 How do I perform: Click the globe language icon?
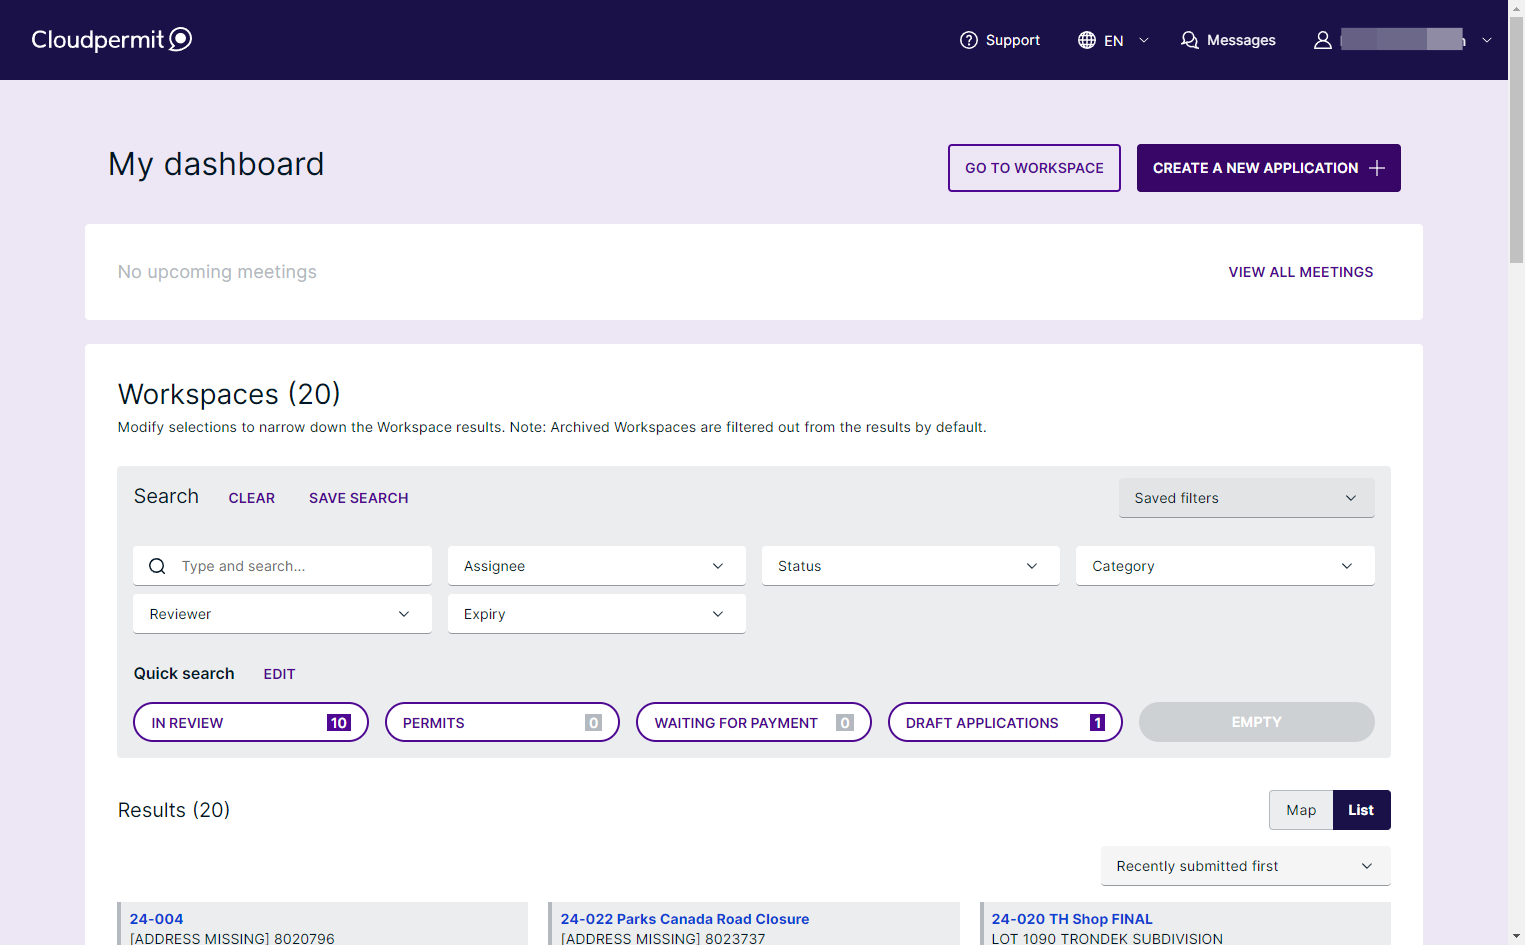click(x=1087, y=40)
